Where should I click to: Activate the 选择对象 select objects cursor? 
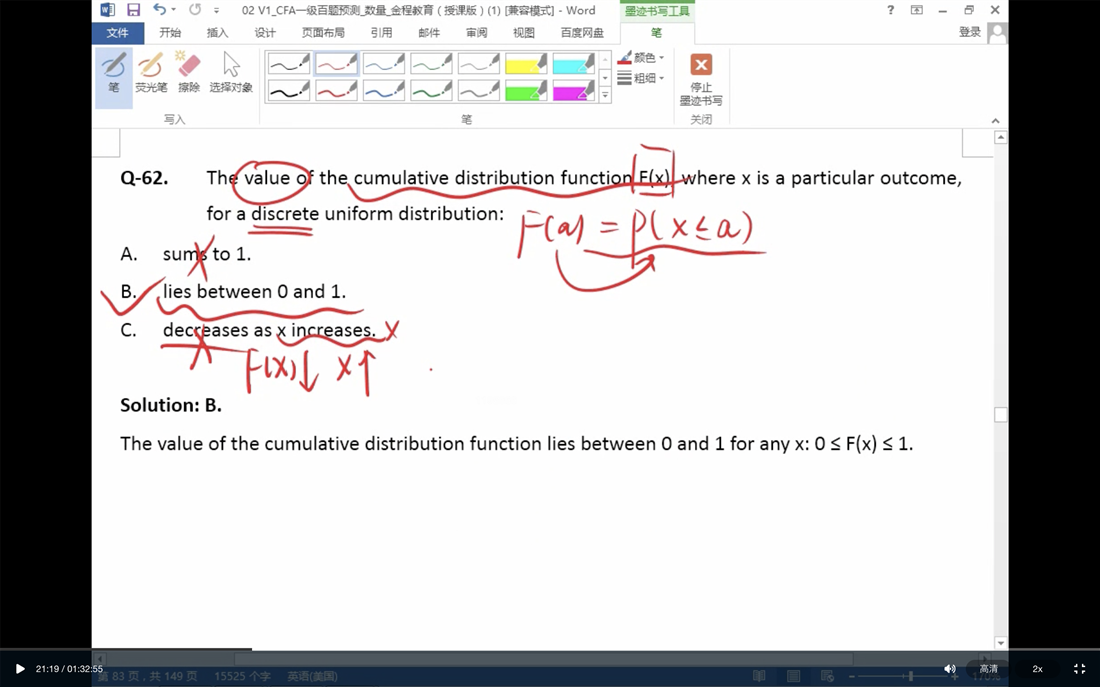point(231,73)
